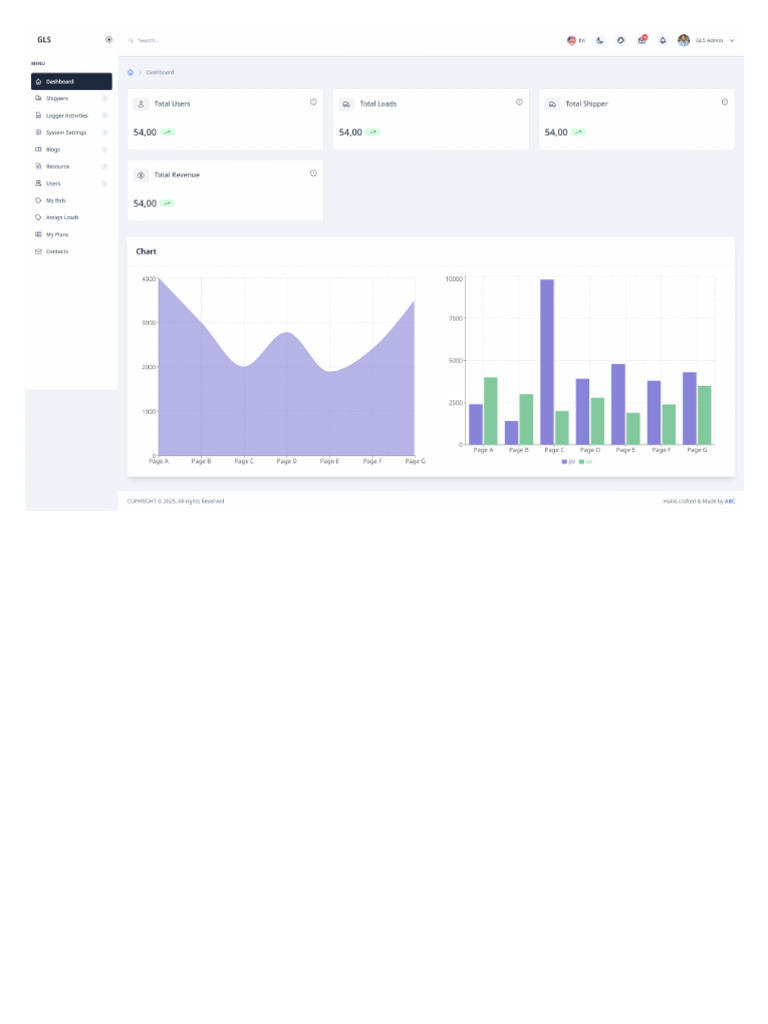Click the GLS Admin avatar picture

(684, 40)
